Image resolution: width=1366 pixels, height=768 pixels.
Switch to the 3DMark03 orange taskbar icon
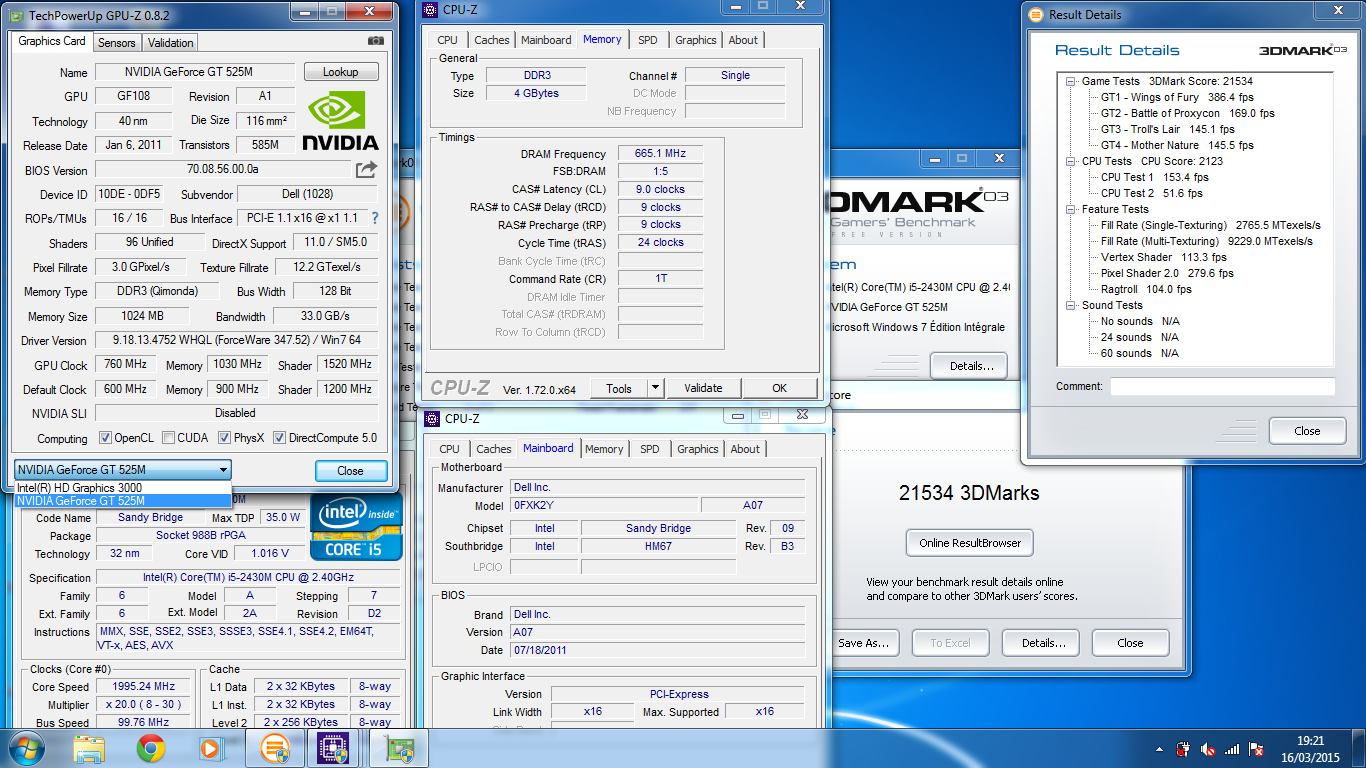click(275, 748)
